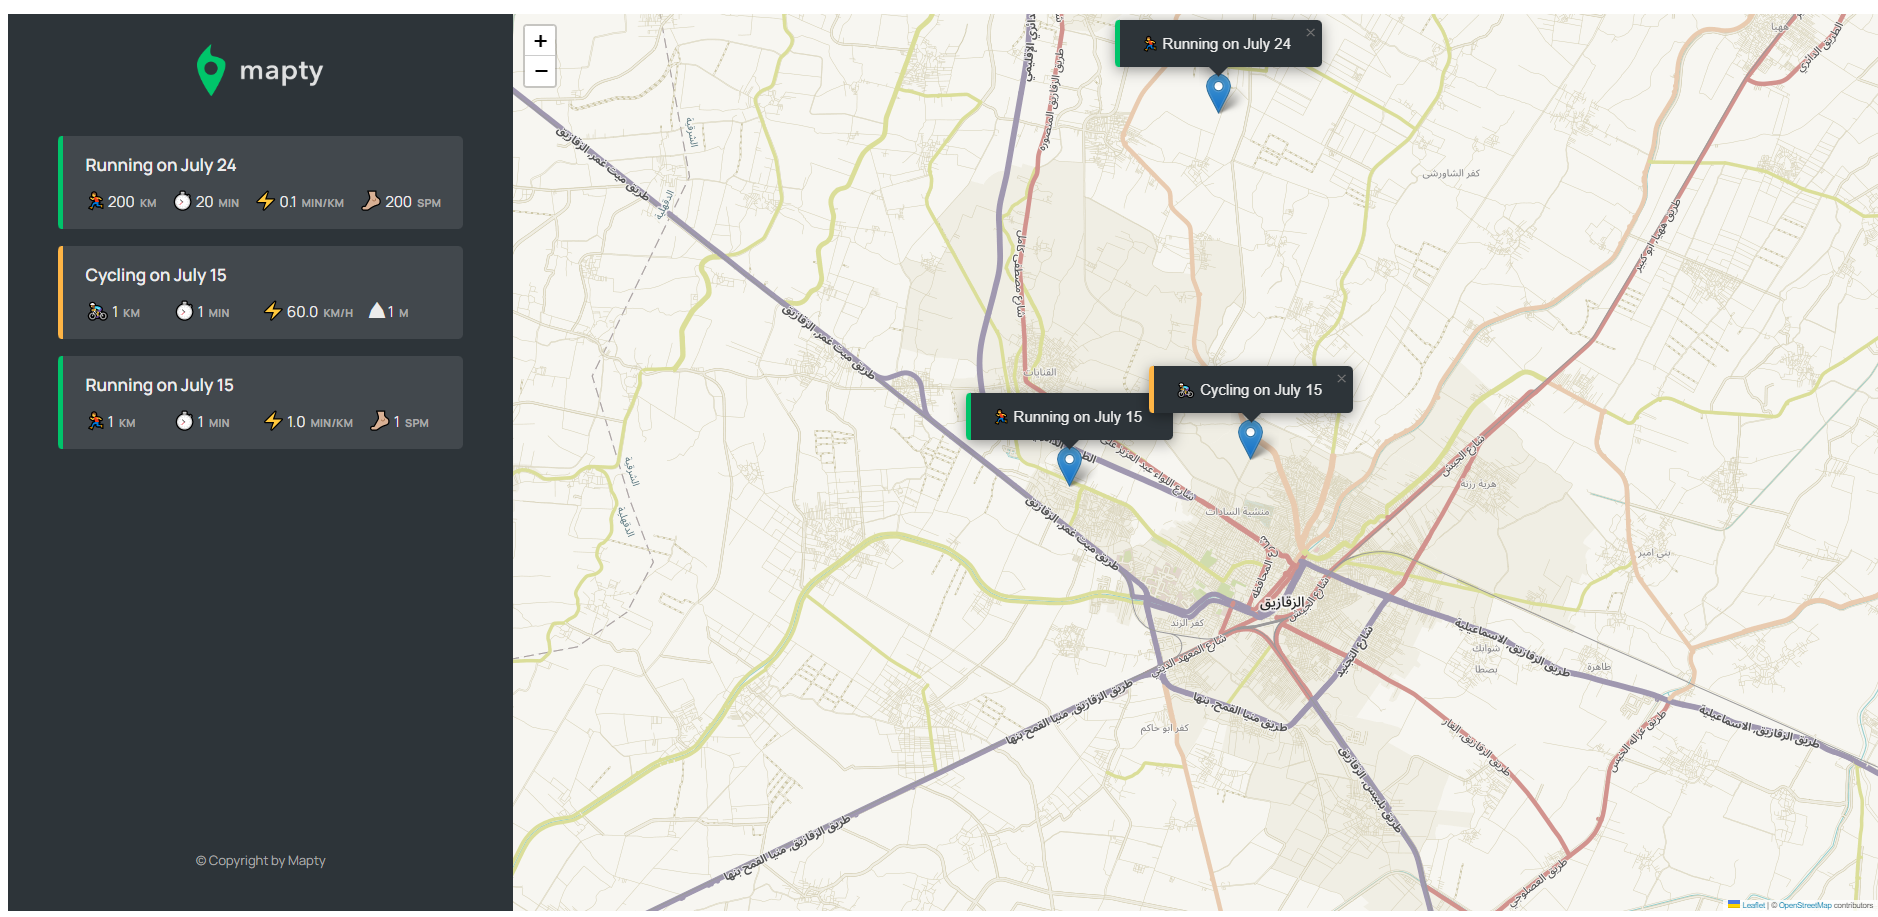The image size is (1878, 917).
Task: Click the Running on July 24 map marker
Action: 1217,92
